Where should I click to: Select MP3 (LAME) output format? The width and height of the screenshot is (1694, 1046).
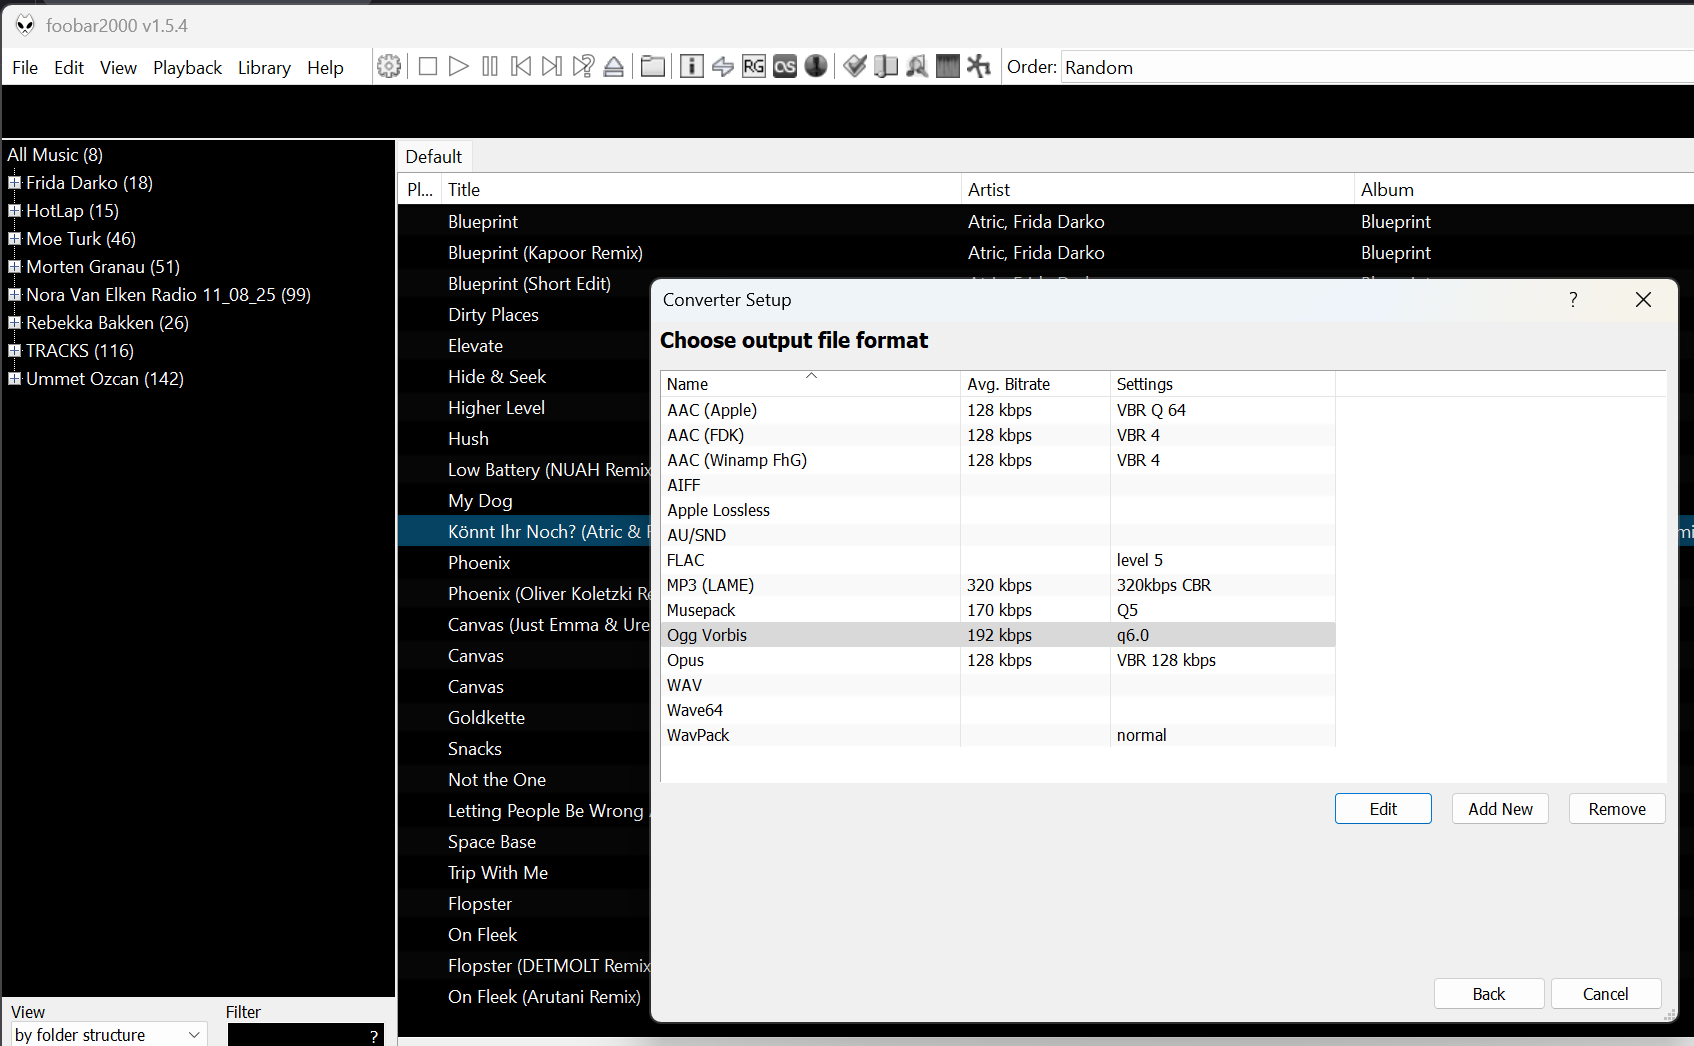998,585
